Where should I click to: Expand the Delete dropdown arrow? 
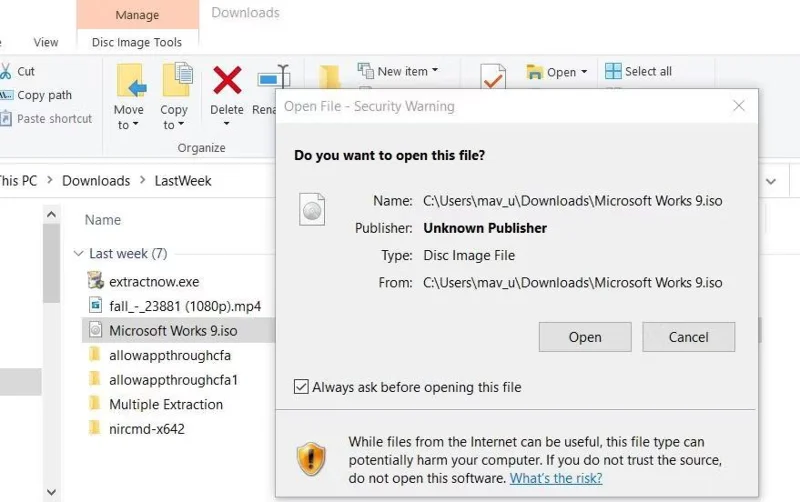click(227, 123)
